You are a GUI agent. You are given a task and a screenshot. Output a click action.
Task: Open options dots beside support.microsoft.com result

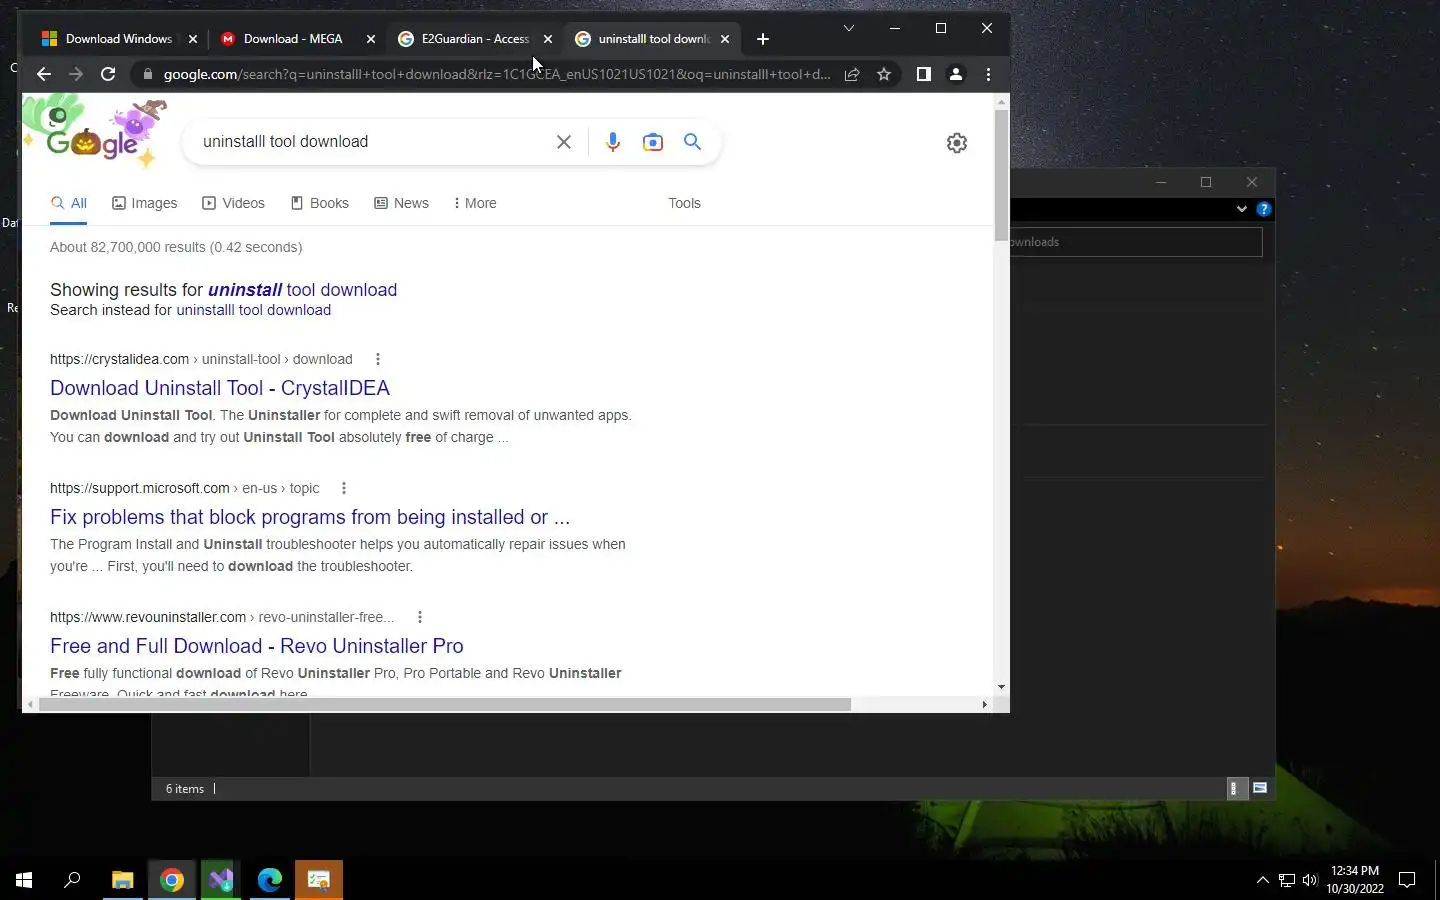point(344,488)
